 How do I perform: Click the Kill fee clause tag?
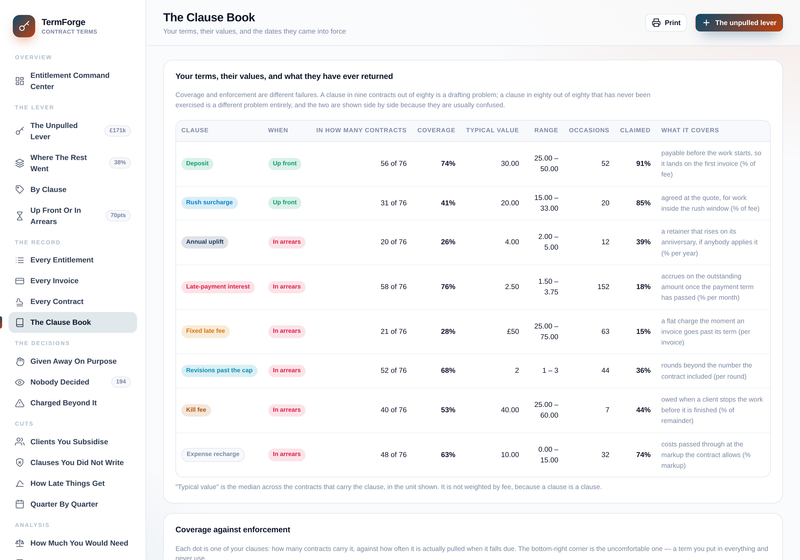click(196, 410)
